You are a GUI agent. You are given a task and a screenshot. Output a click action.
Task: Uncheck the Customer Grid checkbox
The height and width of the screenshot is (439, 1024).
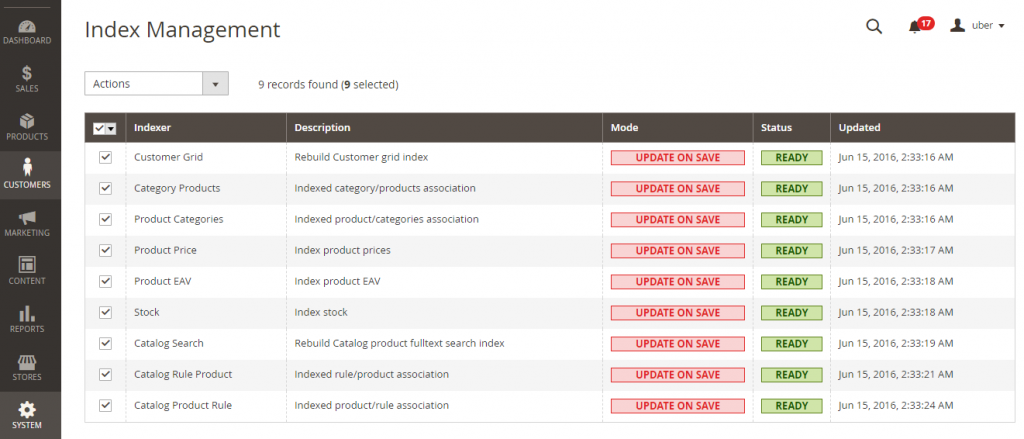[105, 157]
